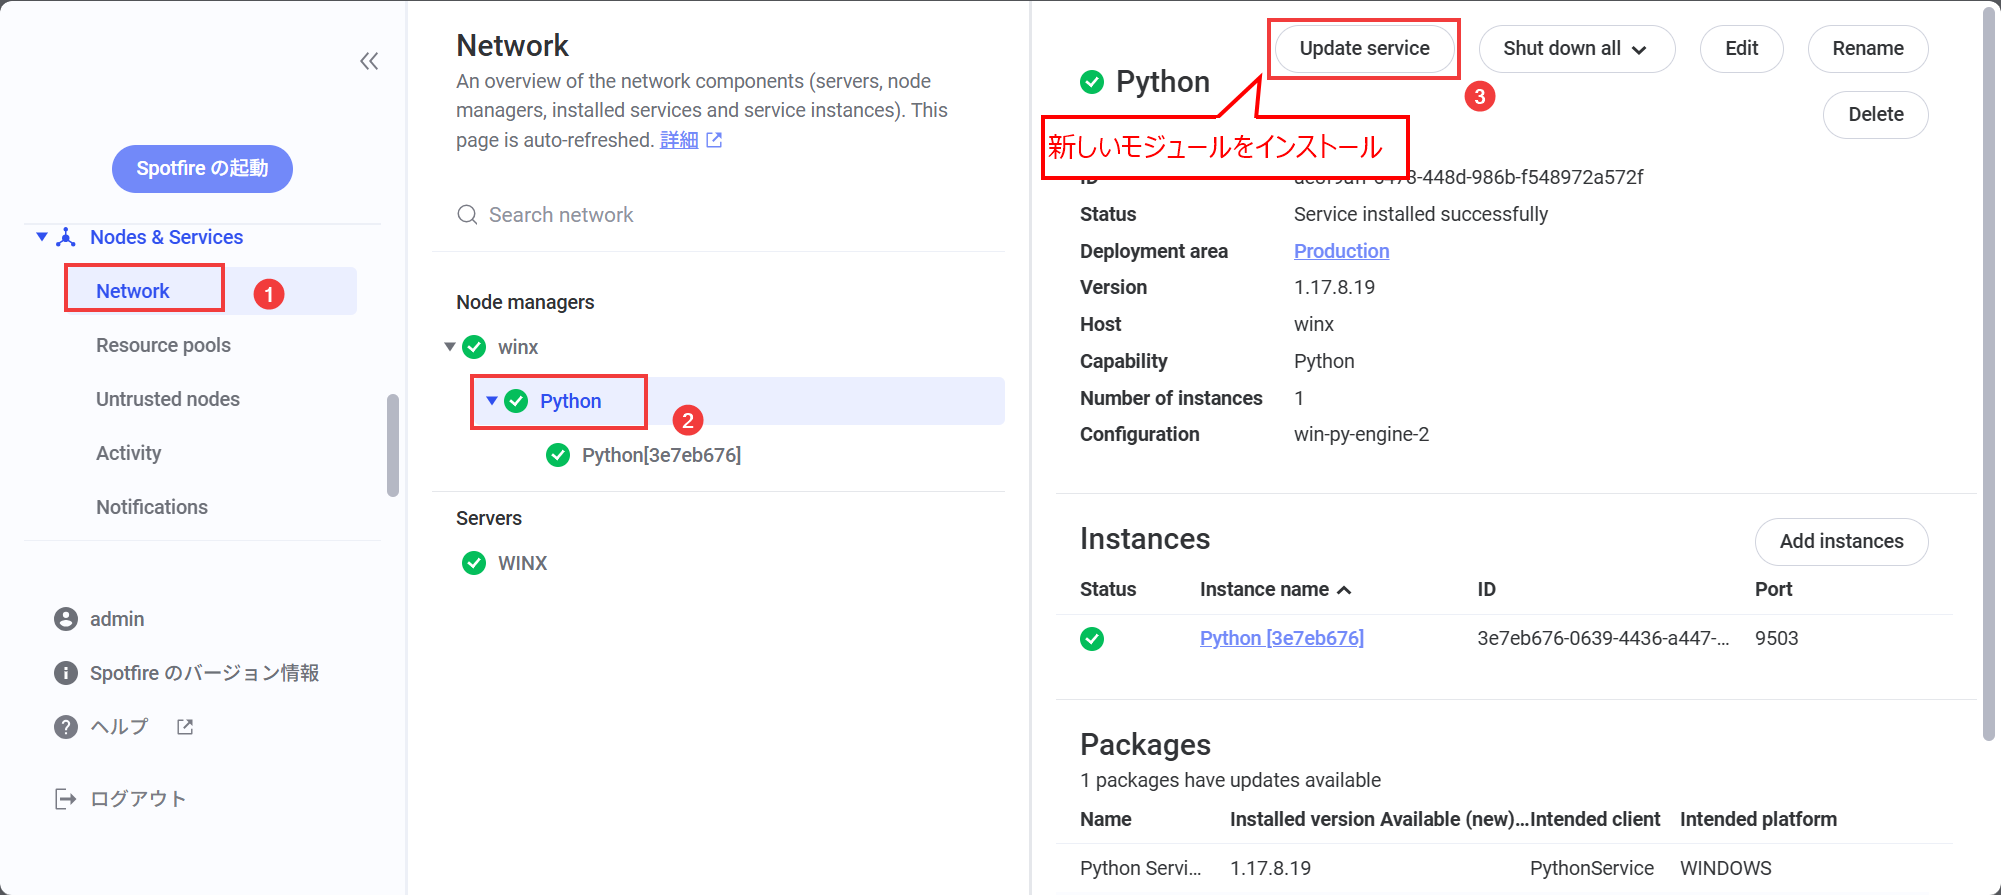Click green status icon of WINX server
This screenshot has height=895, width=2001.
[x=474, y=563]
